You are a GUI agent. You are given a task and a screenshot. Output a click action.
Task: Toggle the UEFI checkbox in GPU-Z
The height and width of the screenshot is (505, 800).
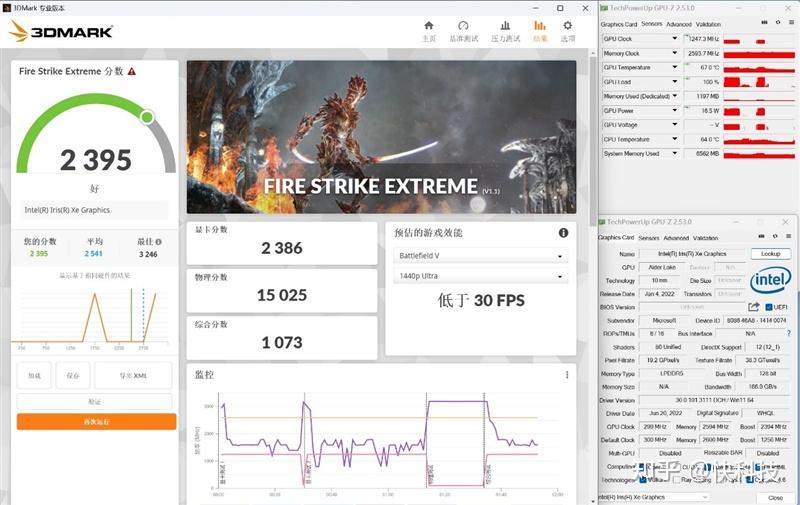[x=768, y=307]
